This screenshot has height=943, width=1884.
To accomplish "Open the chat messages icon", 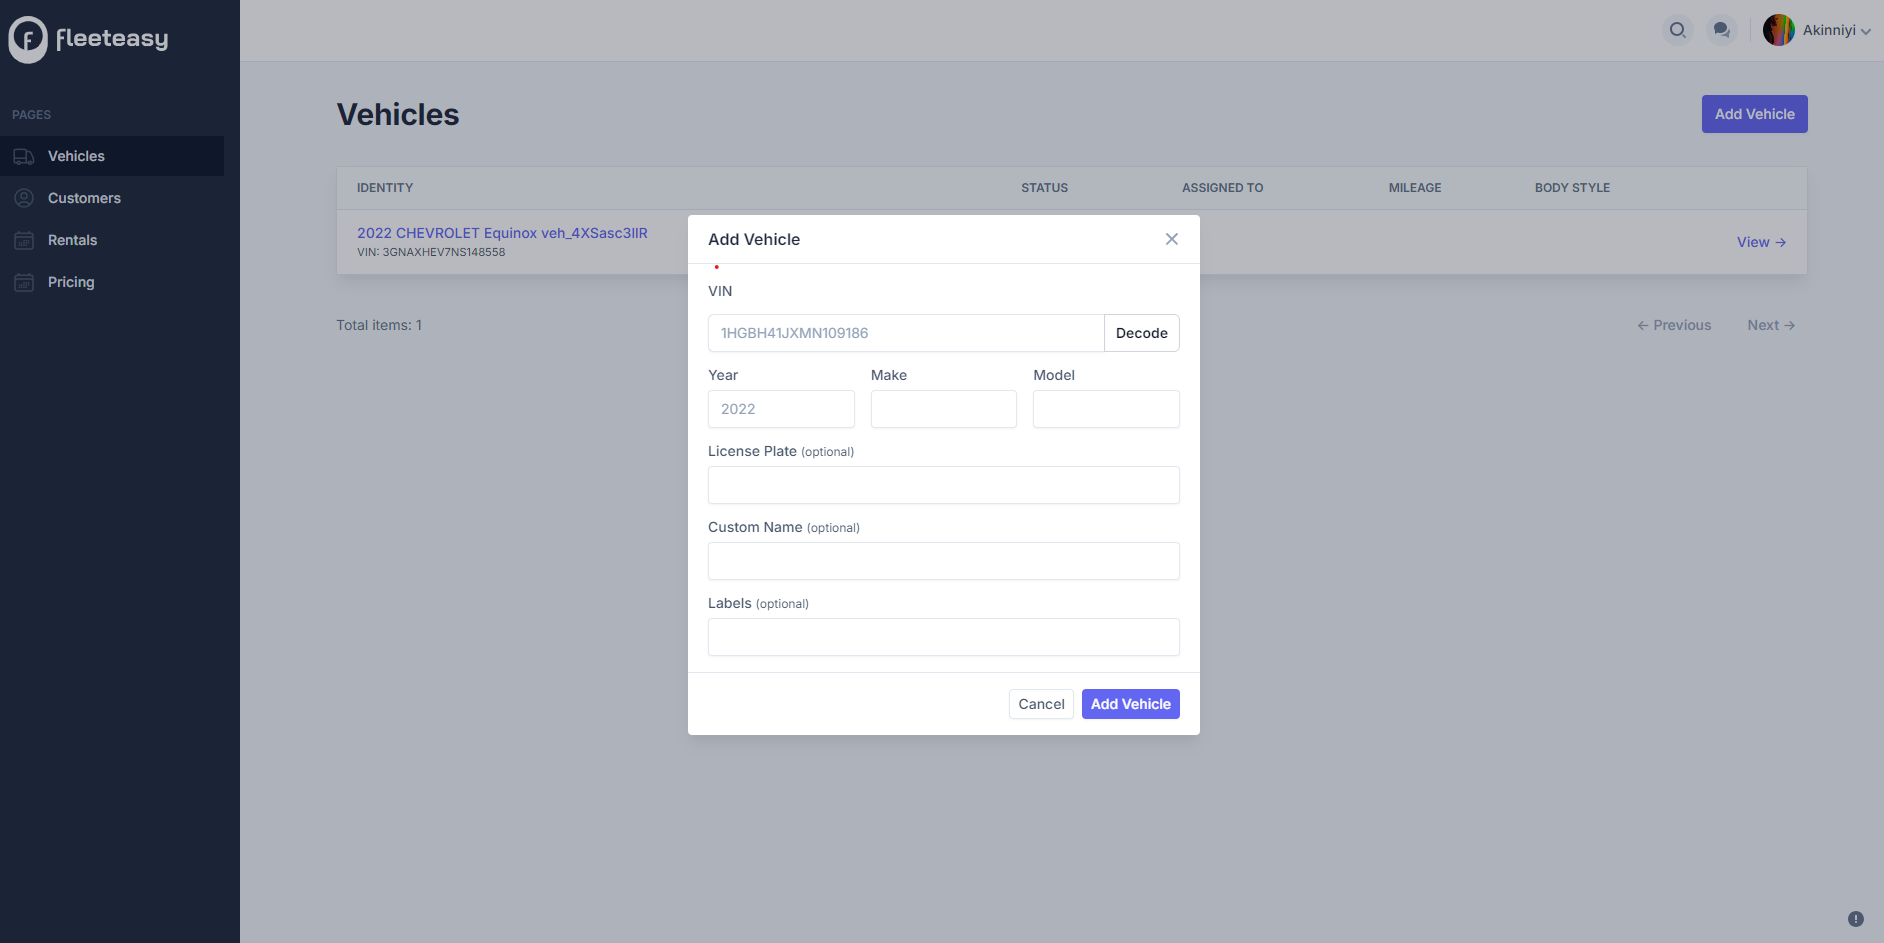I will click(x=1722, y=30).
